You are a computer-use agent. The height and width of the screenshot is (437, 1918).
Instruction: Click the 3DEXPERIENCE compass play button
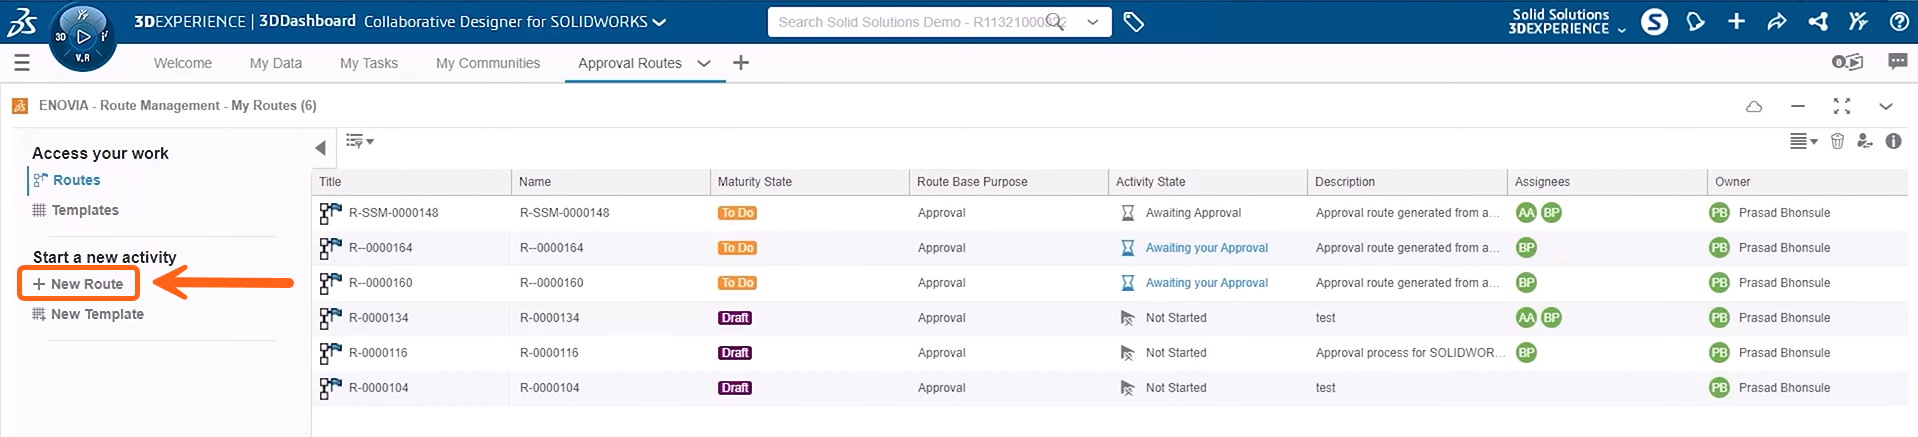tap(83, 37)
